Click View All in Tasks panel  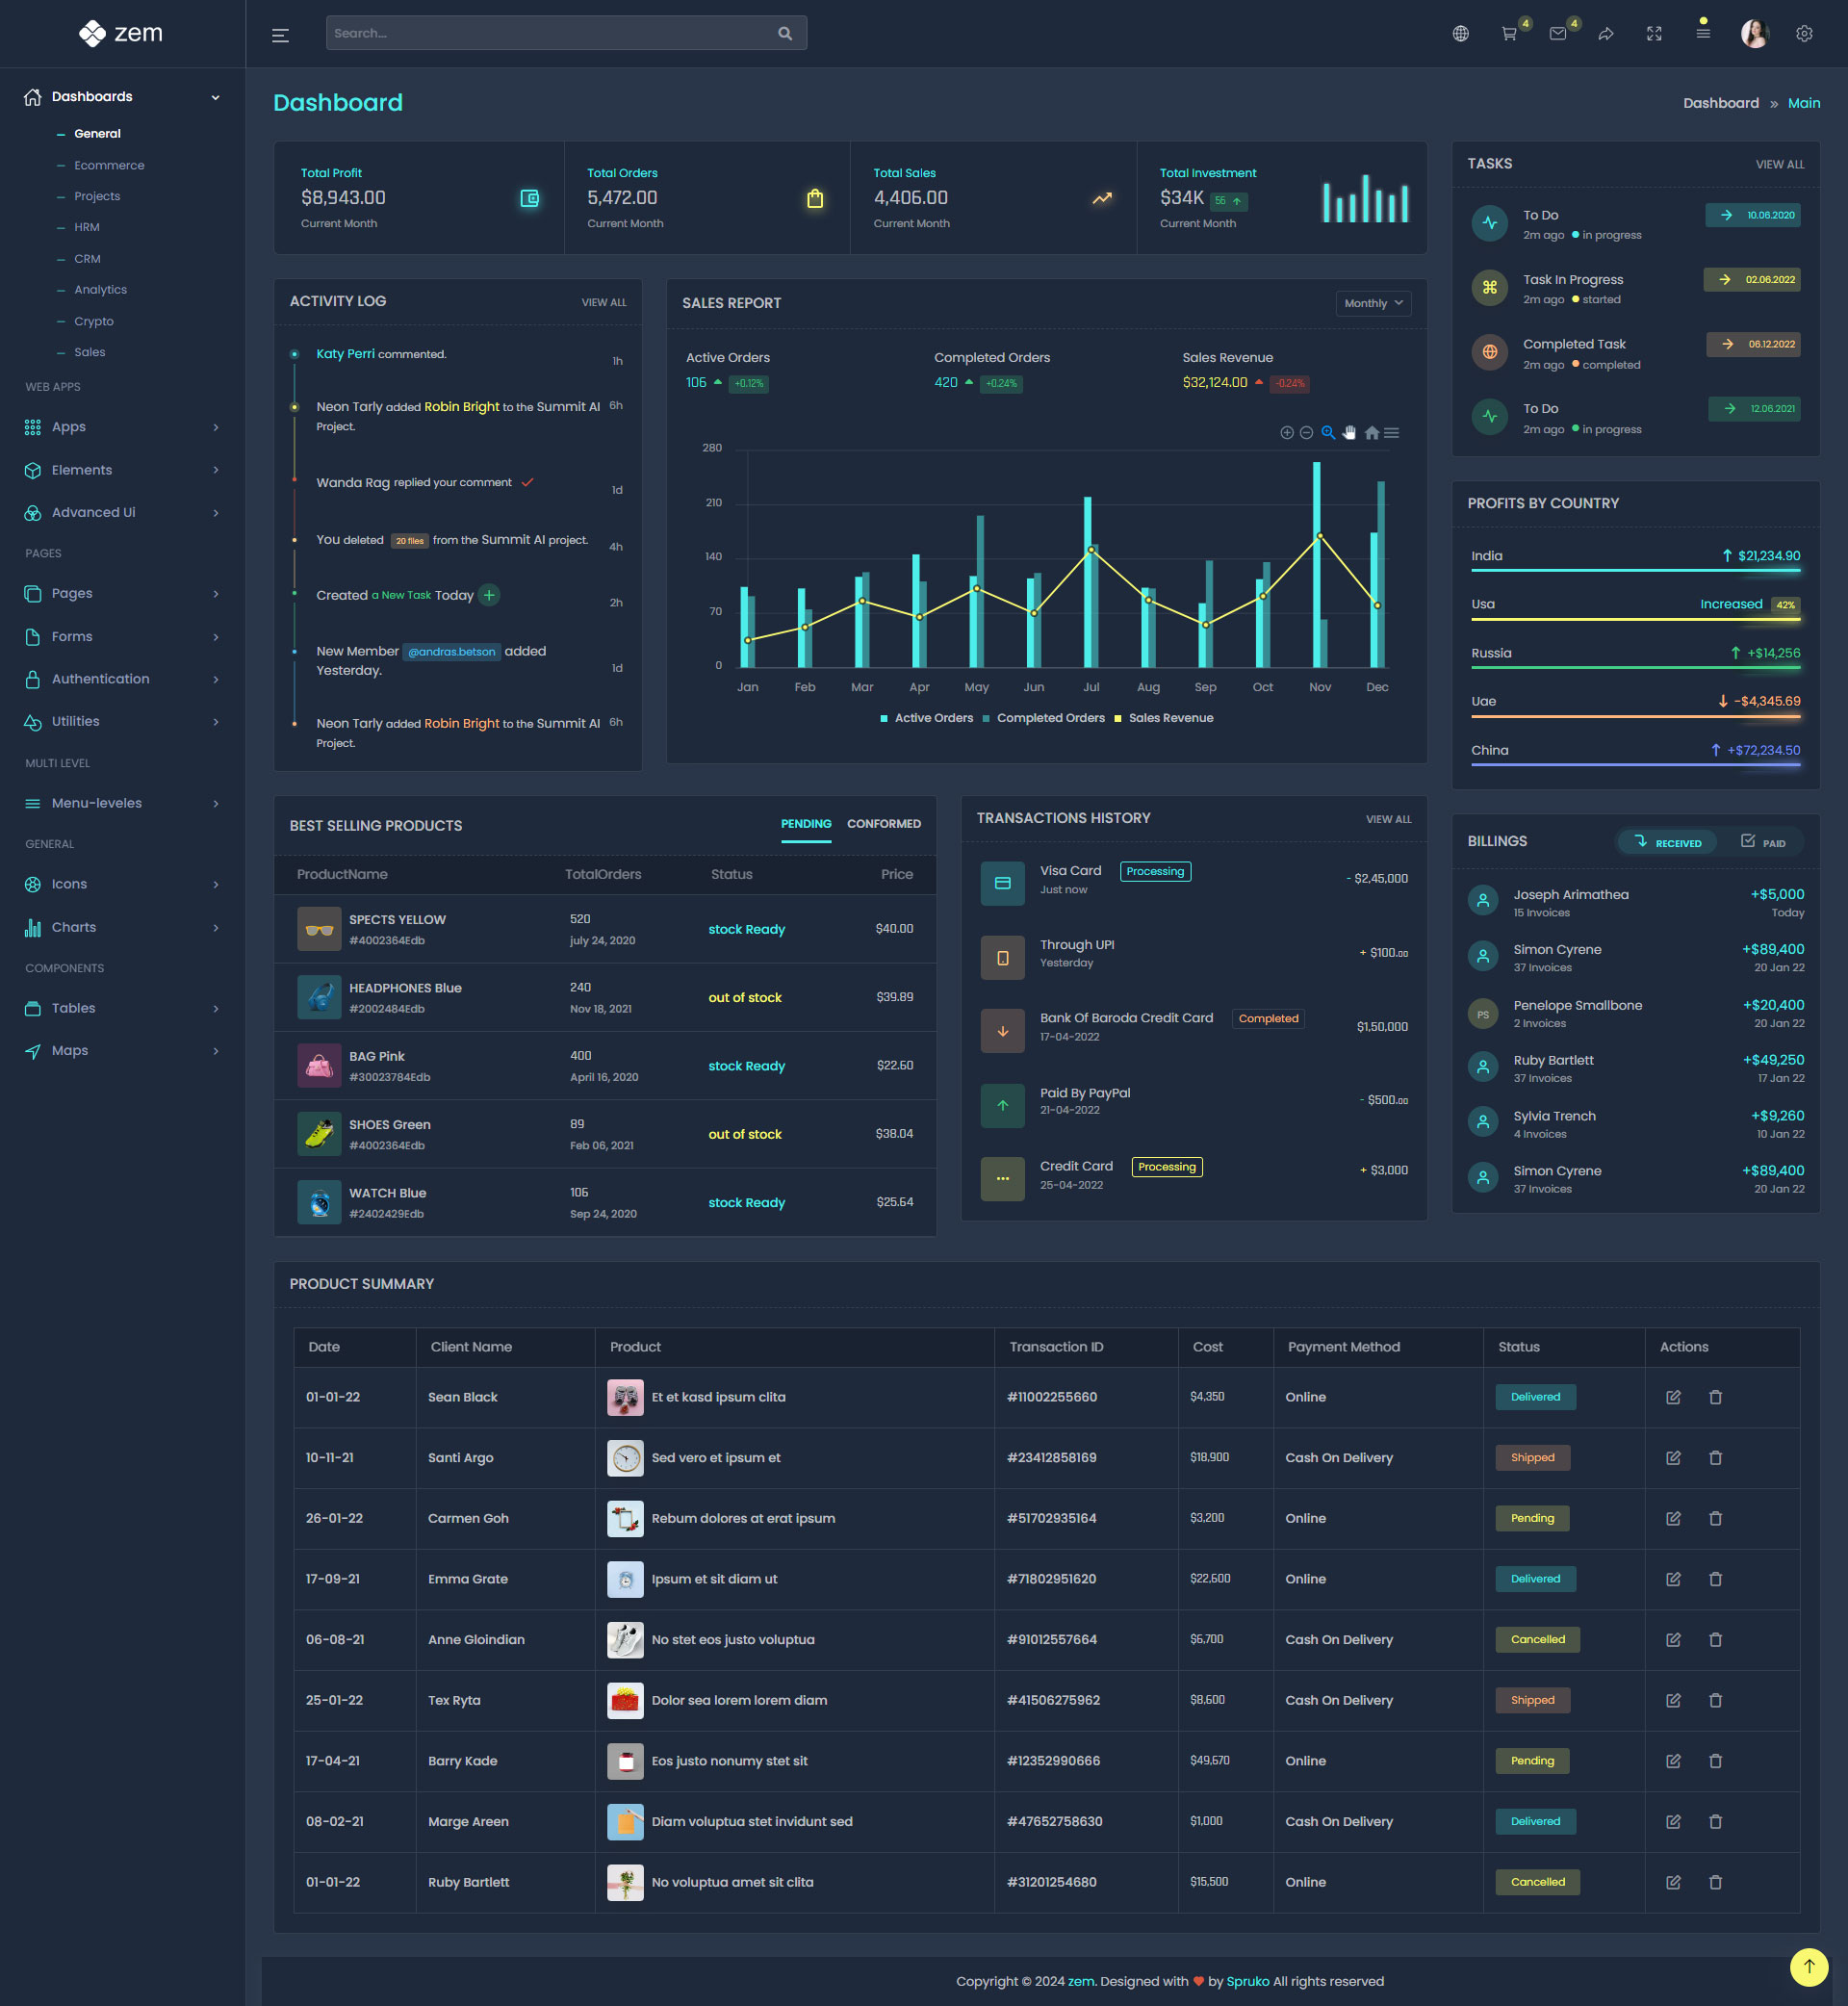tap(1779, 164)
